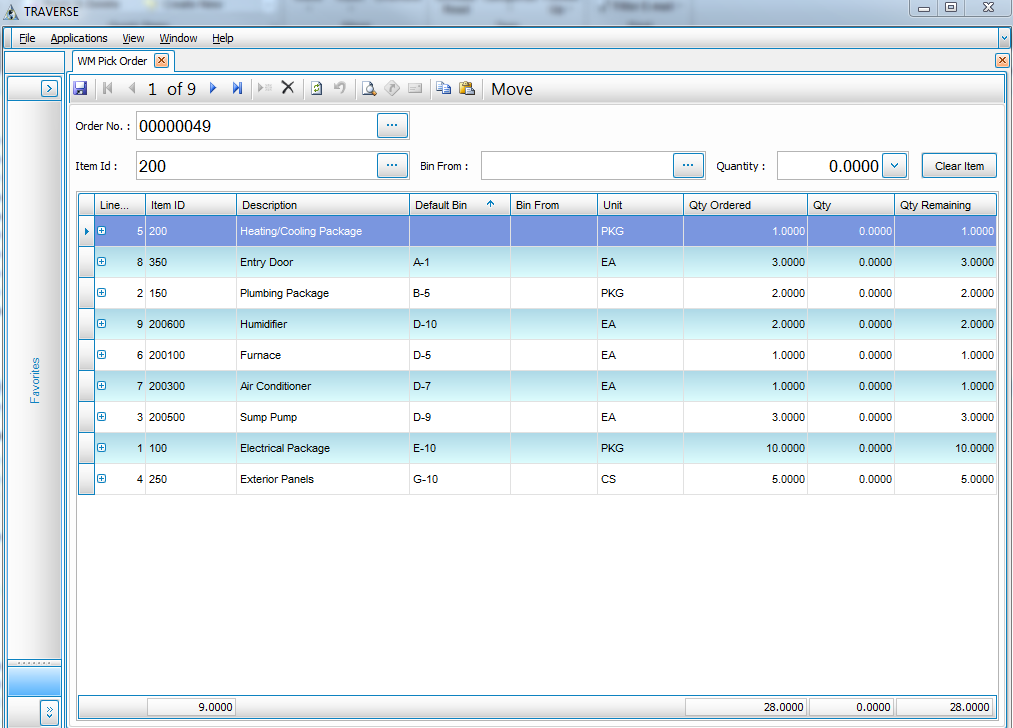Click the Item Id input field
Image resolution: width=1013 pixels, height=728 pixels.
pos(256,165)
